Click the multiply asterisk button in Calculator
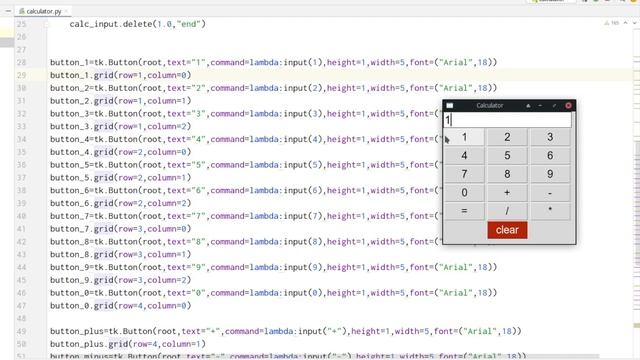The height and width of the screenshot is (360, 640). pos(550,211)
